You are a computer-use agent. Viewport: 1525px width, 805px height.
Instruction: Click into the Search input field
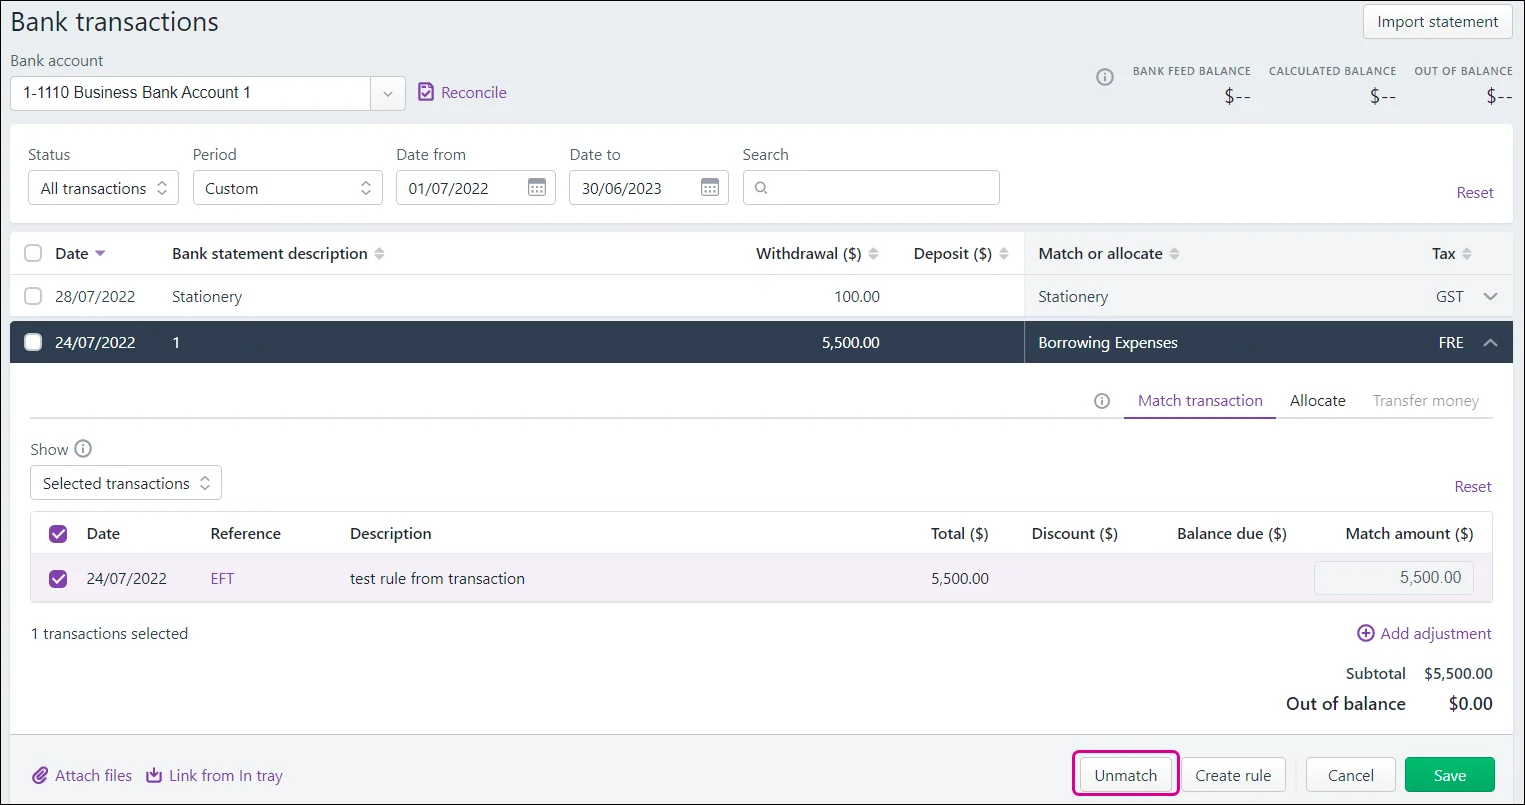tap(871, 188)
